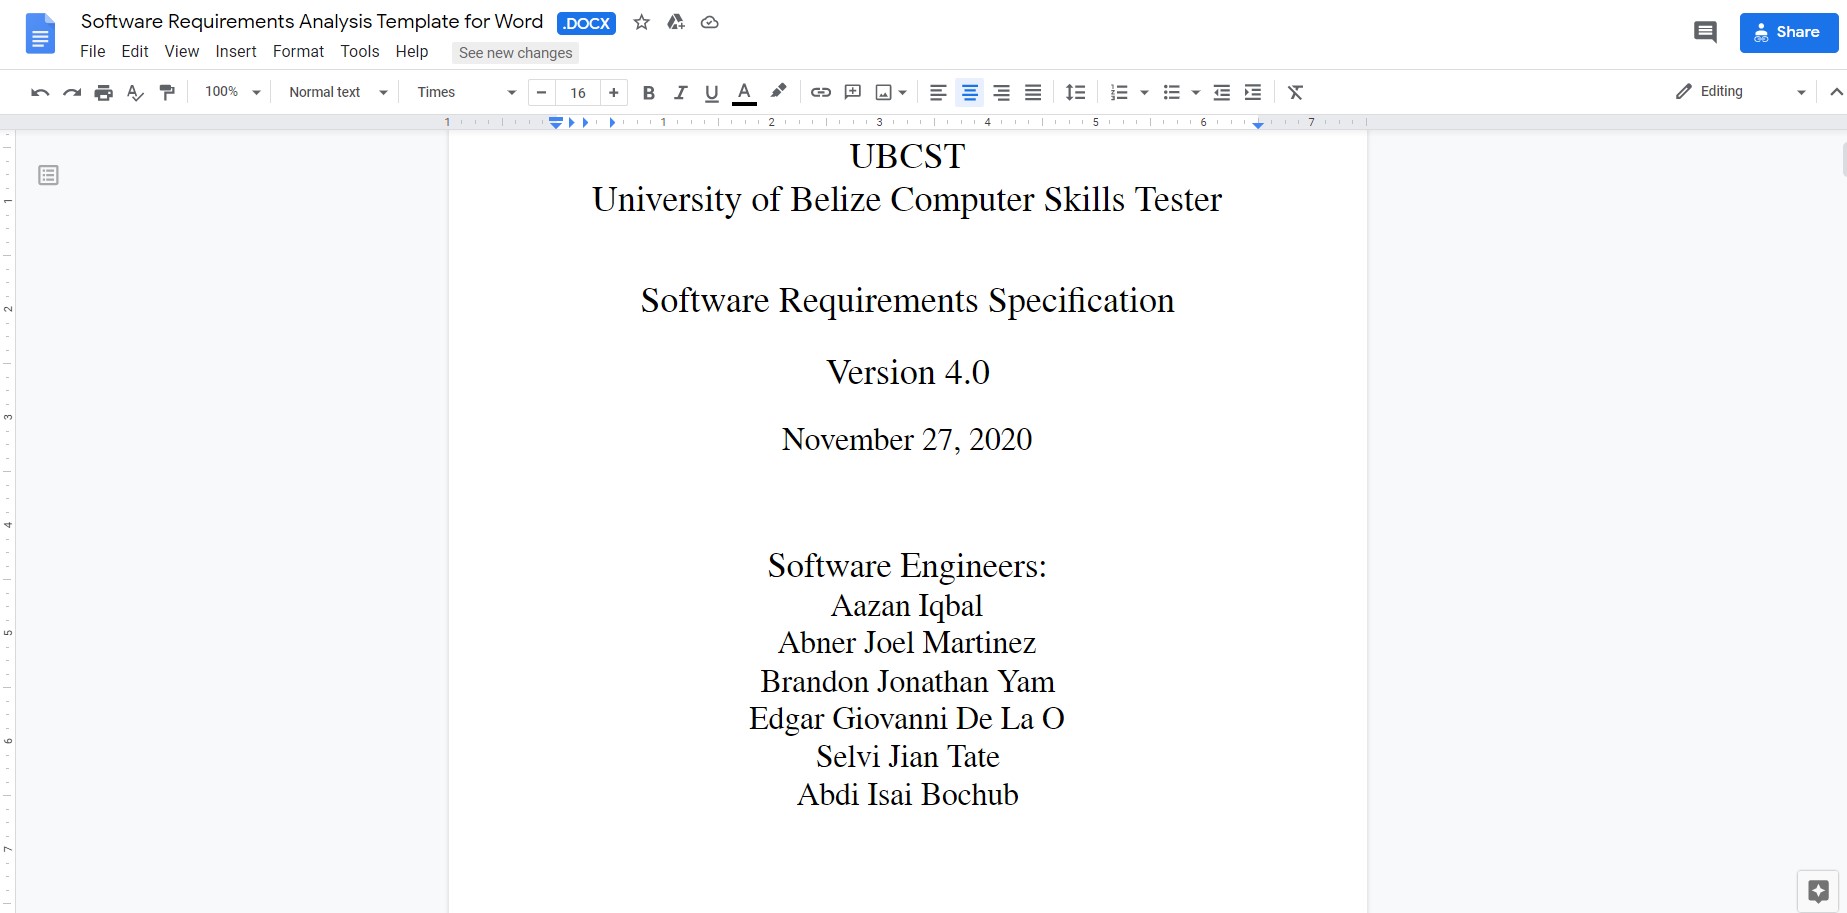Screen dimensions: 1847x913
Task: Show the document outline
Action: 48,175
